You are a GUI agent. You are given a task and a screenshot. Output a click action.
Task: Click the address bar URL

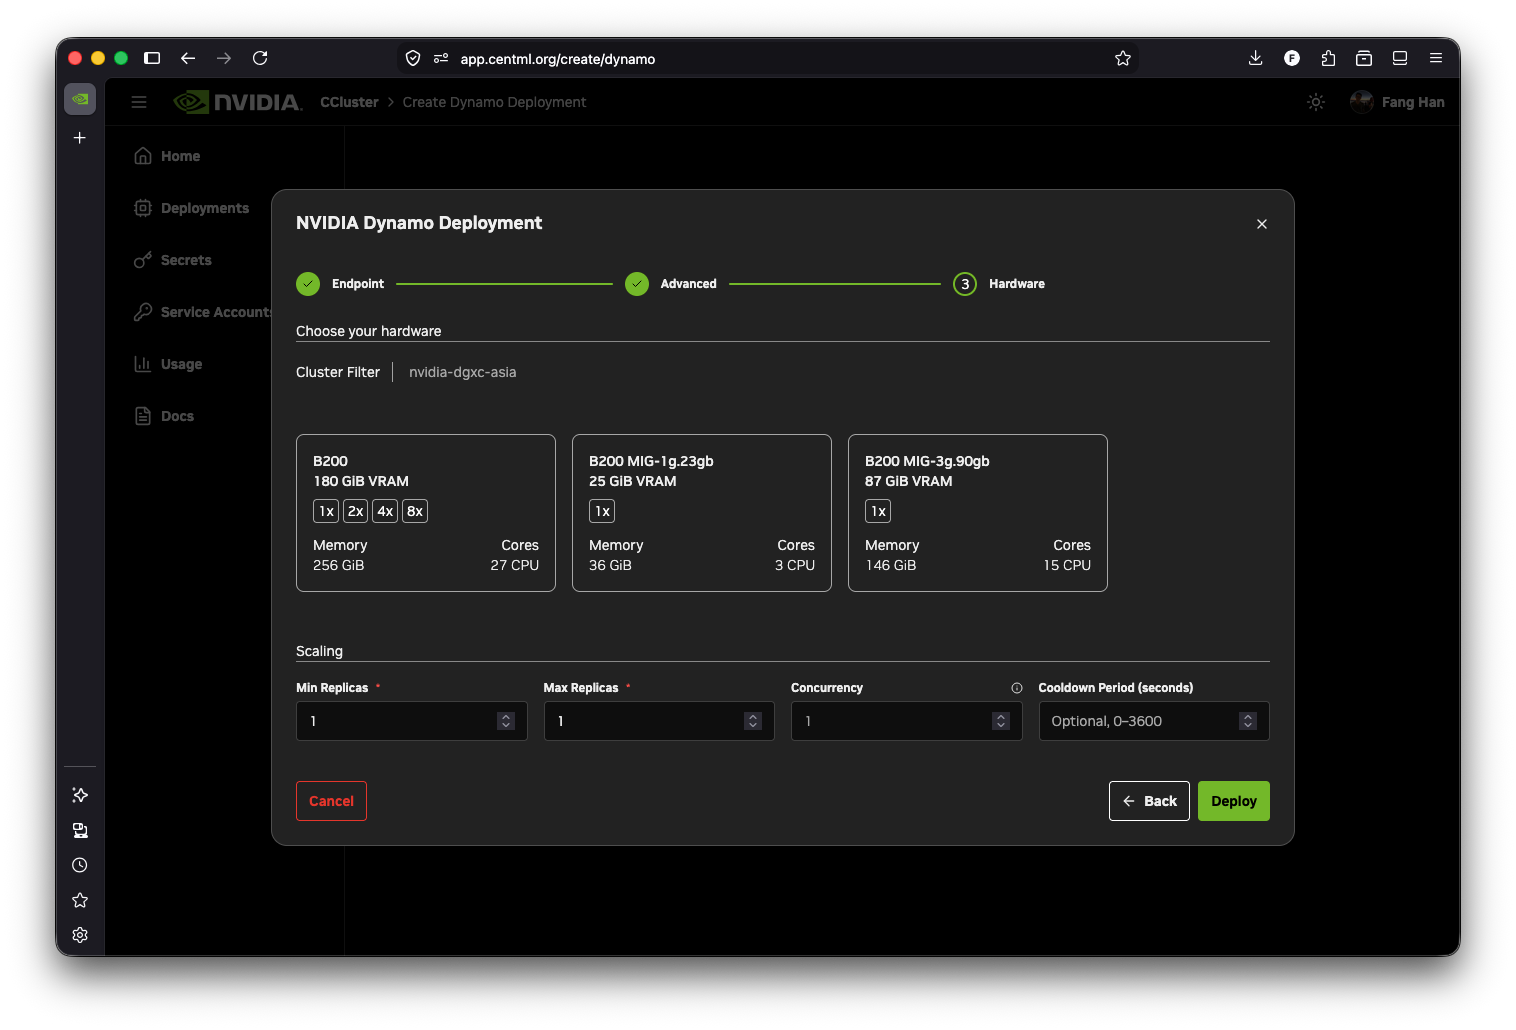(x=558, y=59)
